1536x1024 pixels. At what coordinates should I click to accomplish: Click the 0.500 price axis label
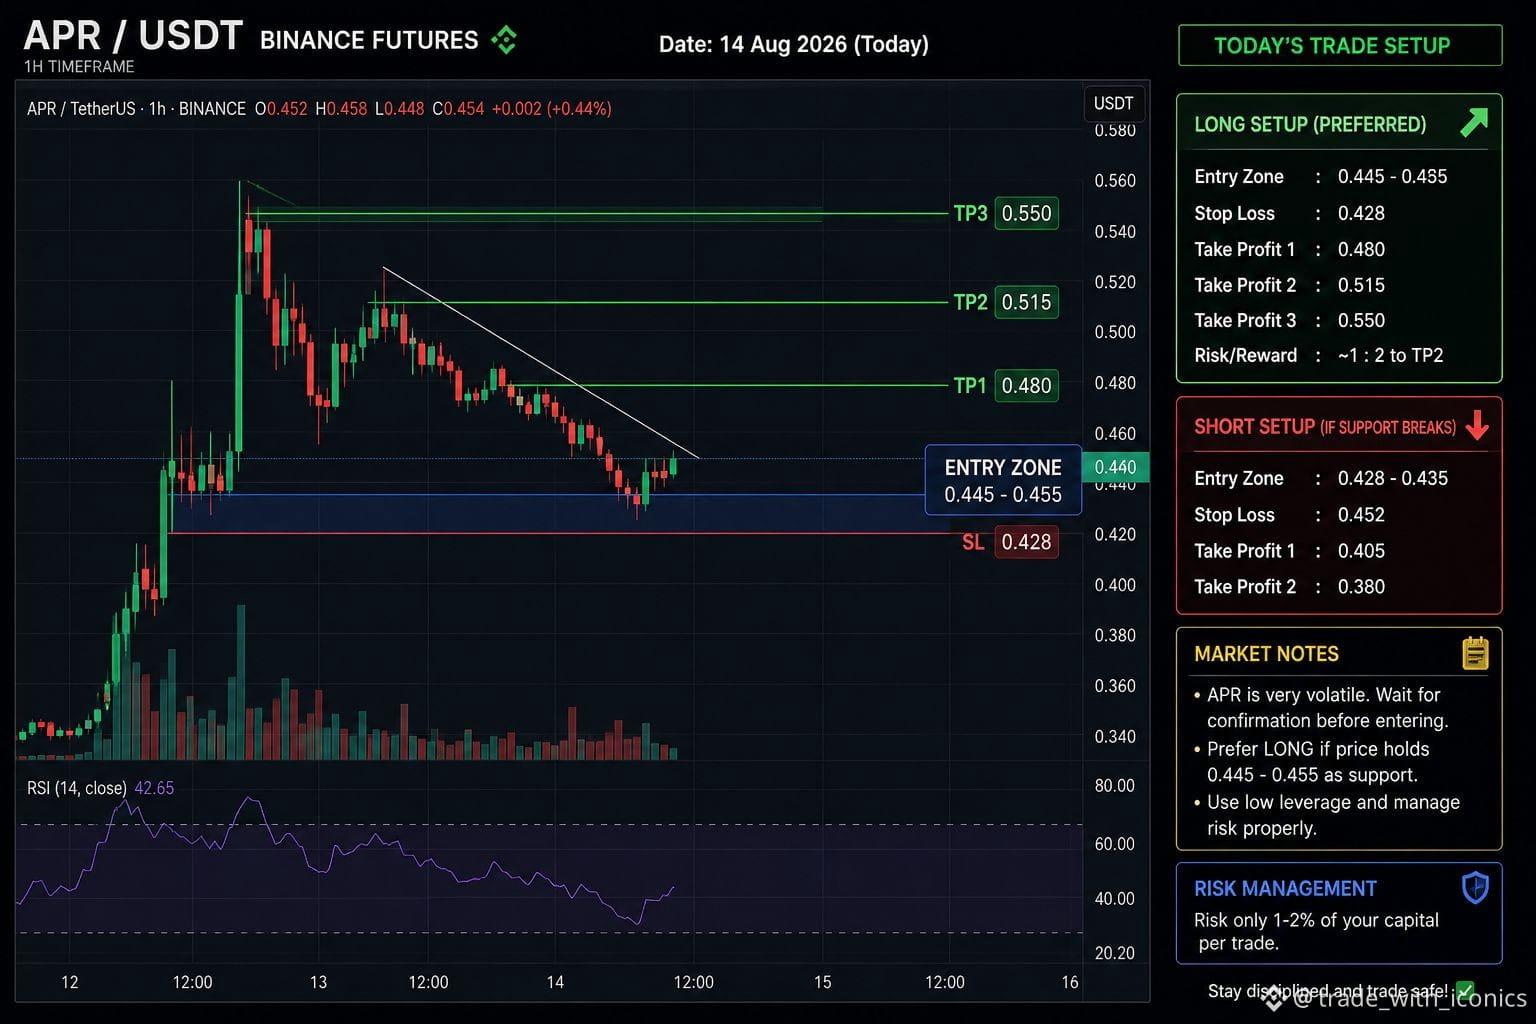(1115, 332)
